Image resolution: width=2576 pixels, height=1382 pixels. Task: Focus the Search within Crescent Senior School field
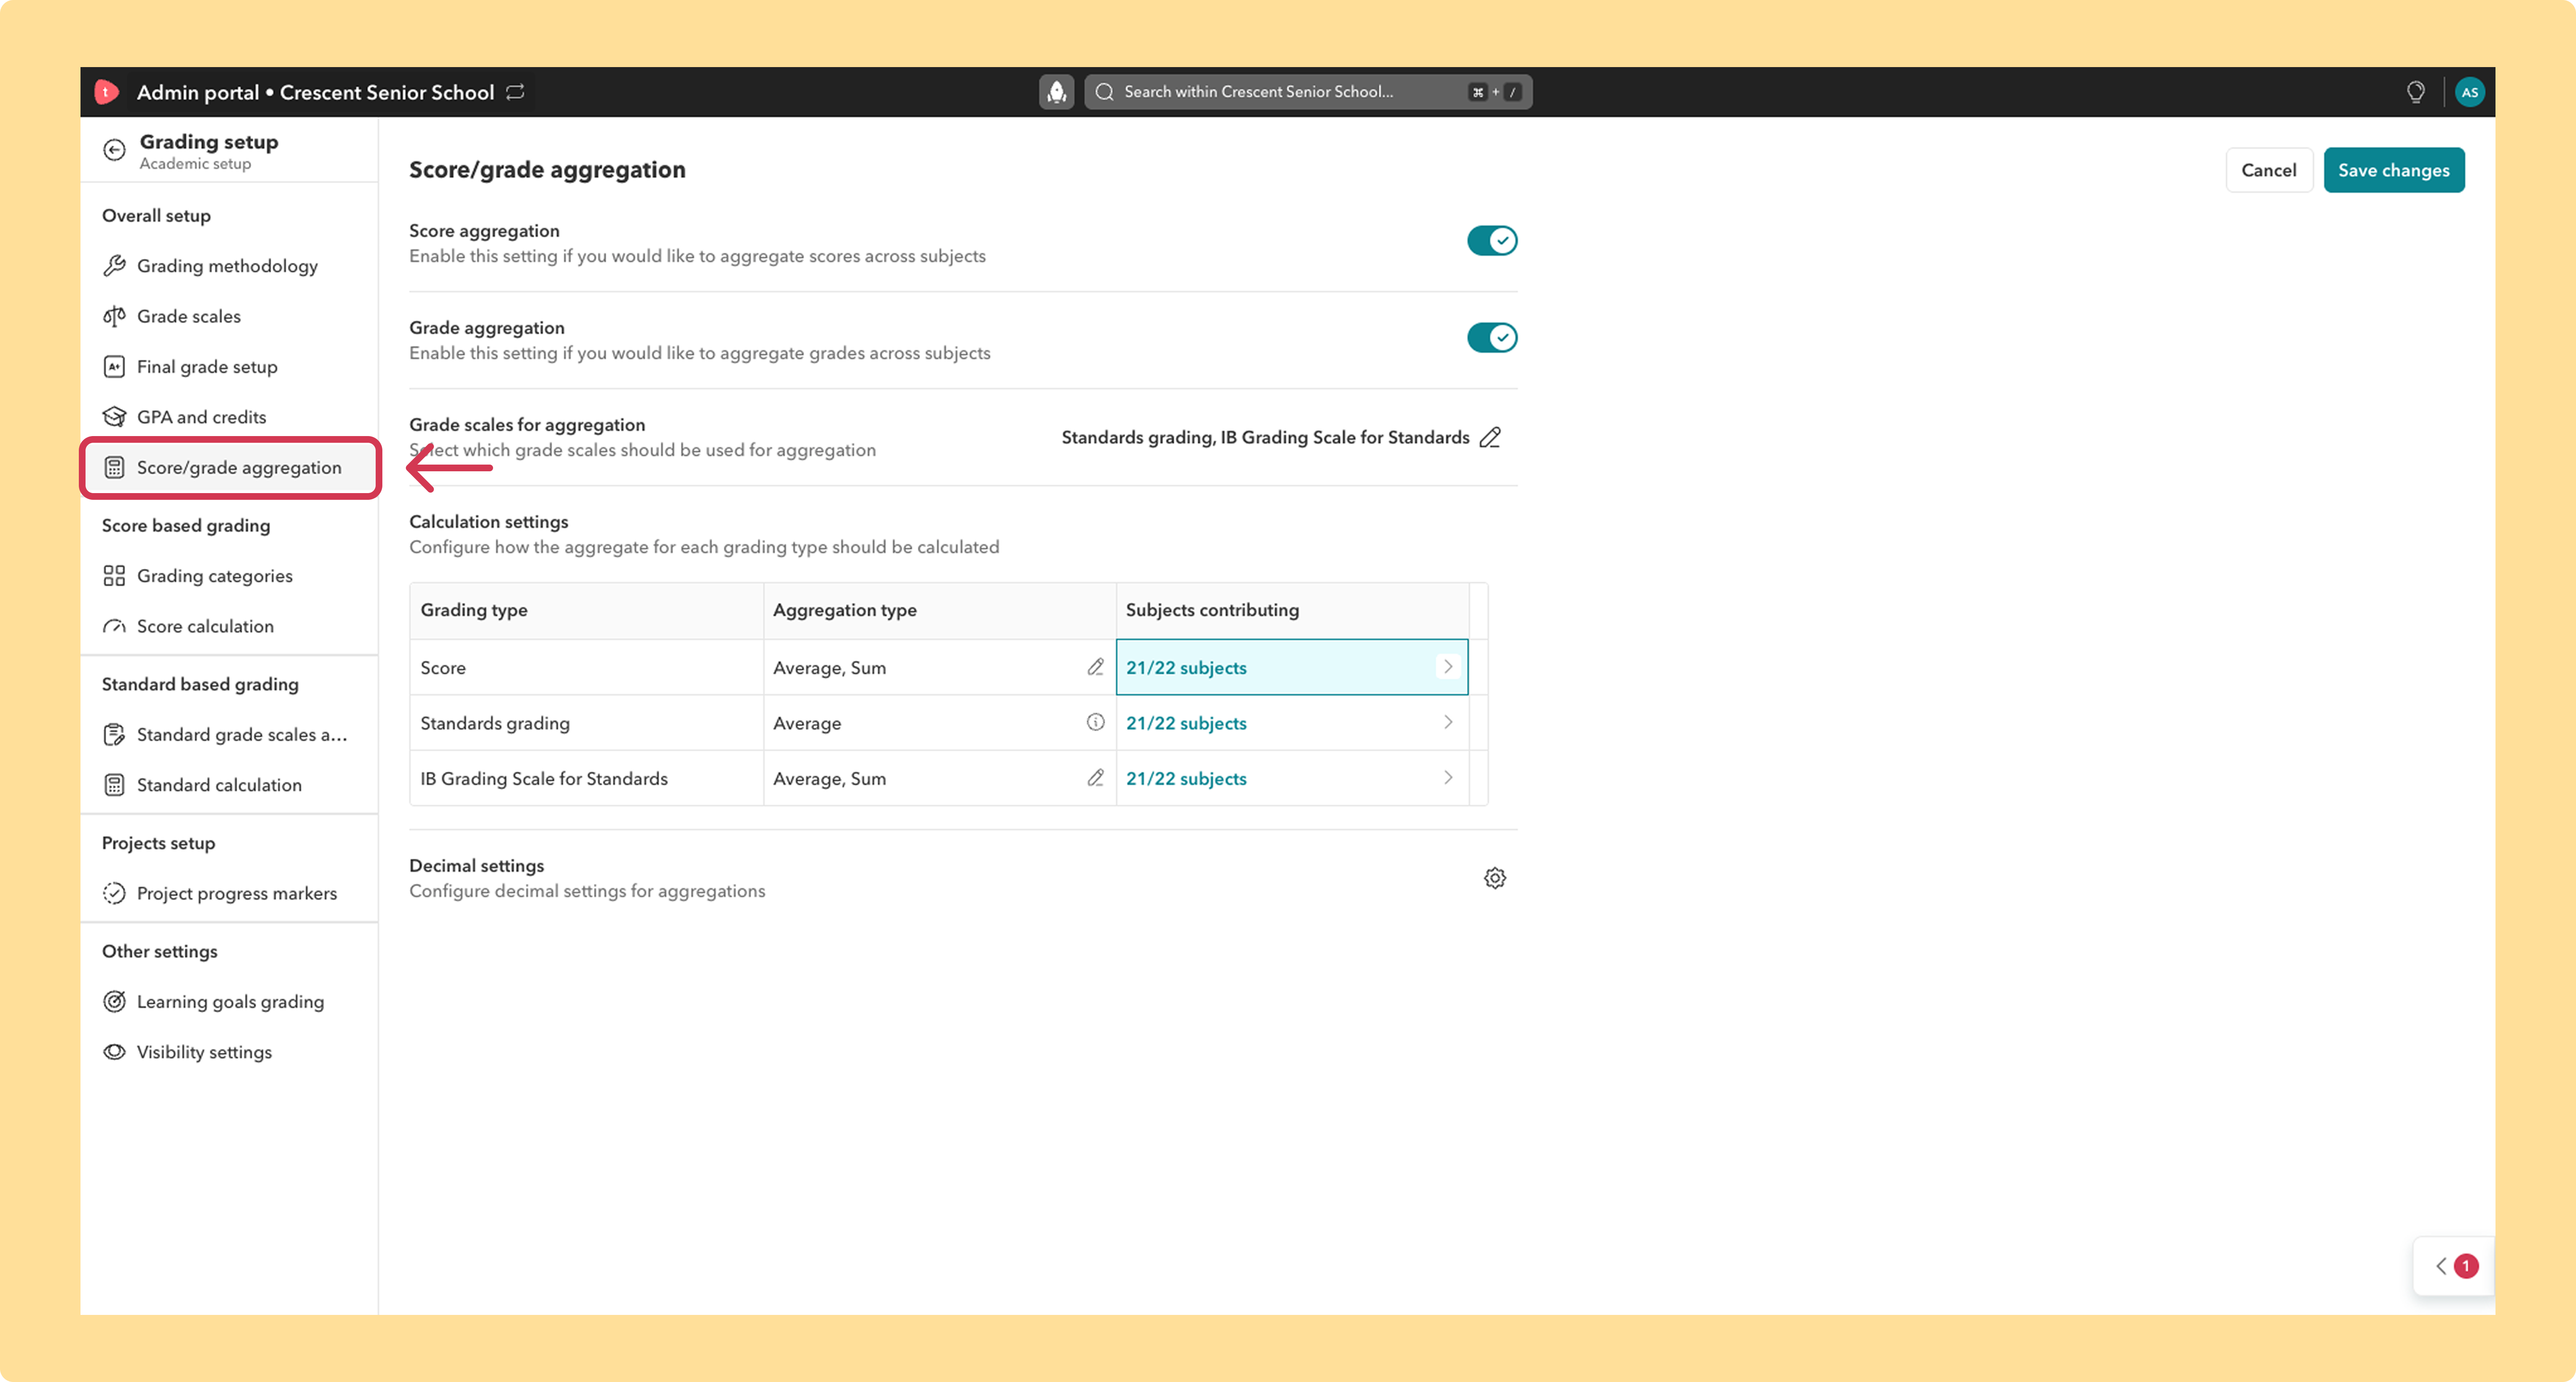pos(1308,92)
